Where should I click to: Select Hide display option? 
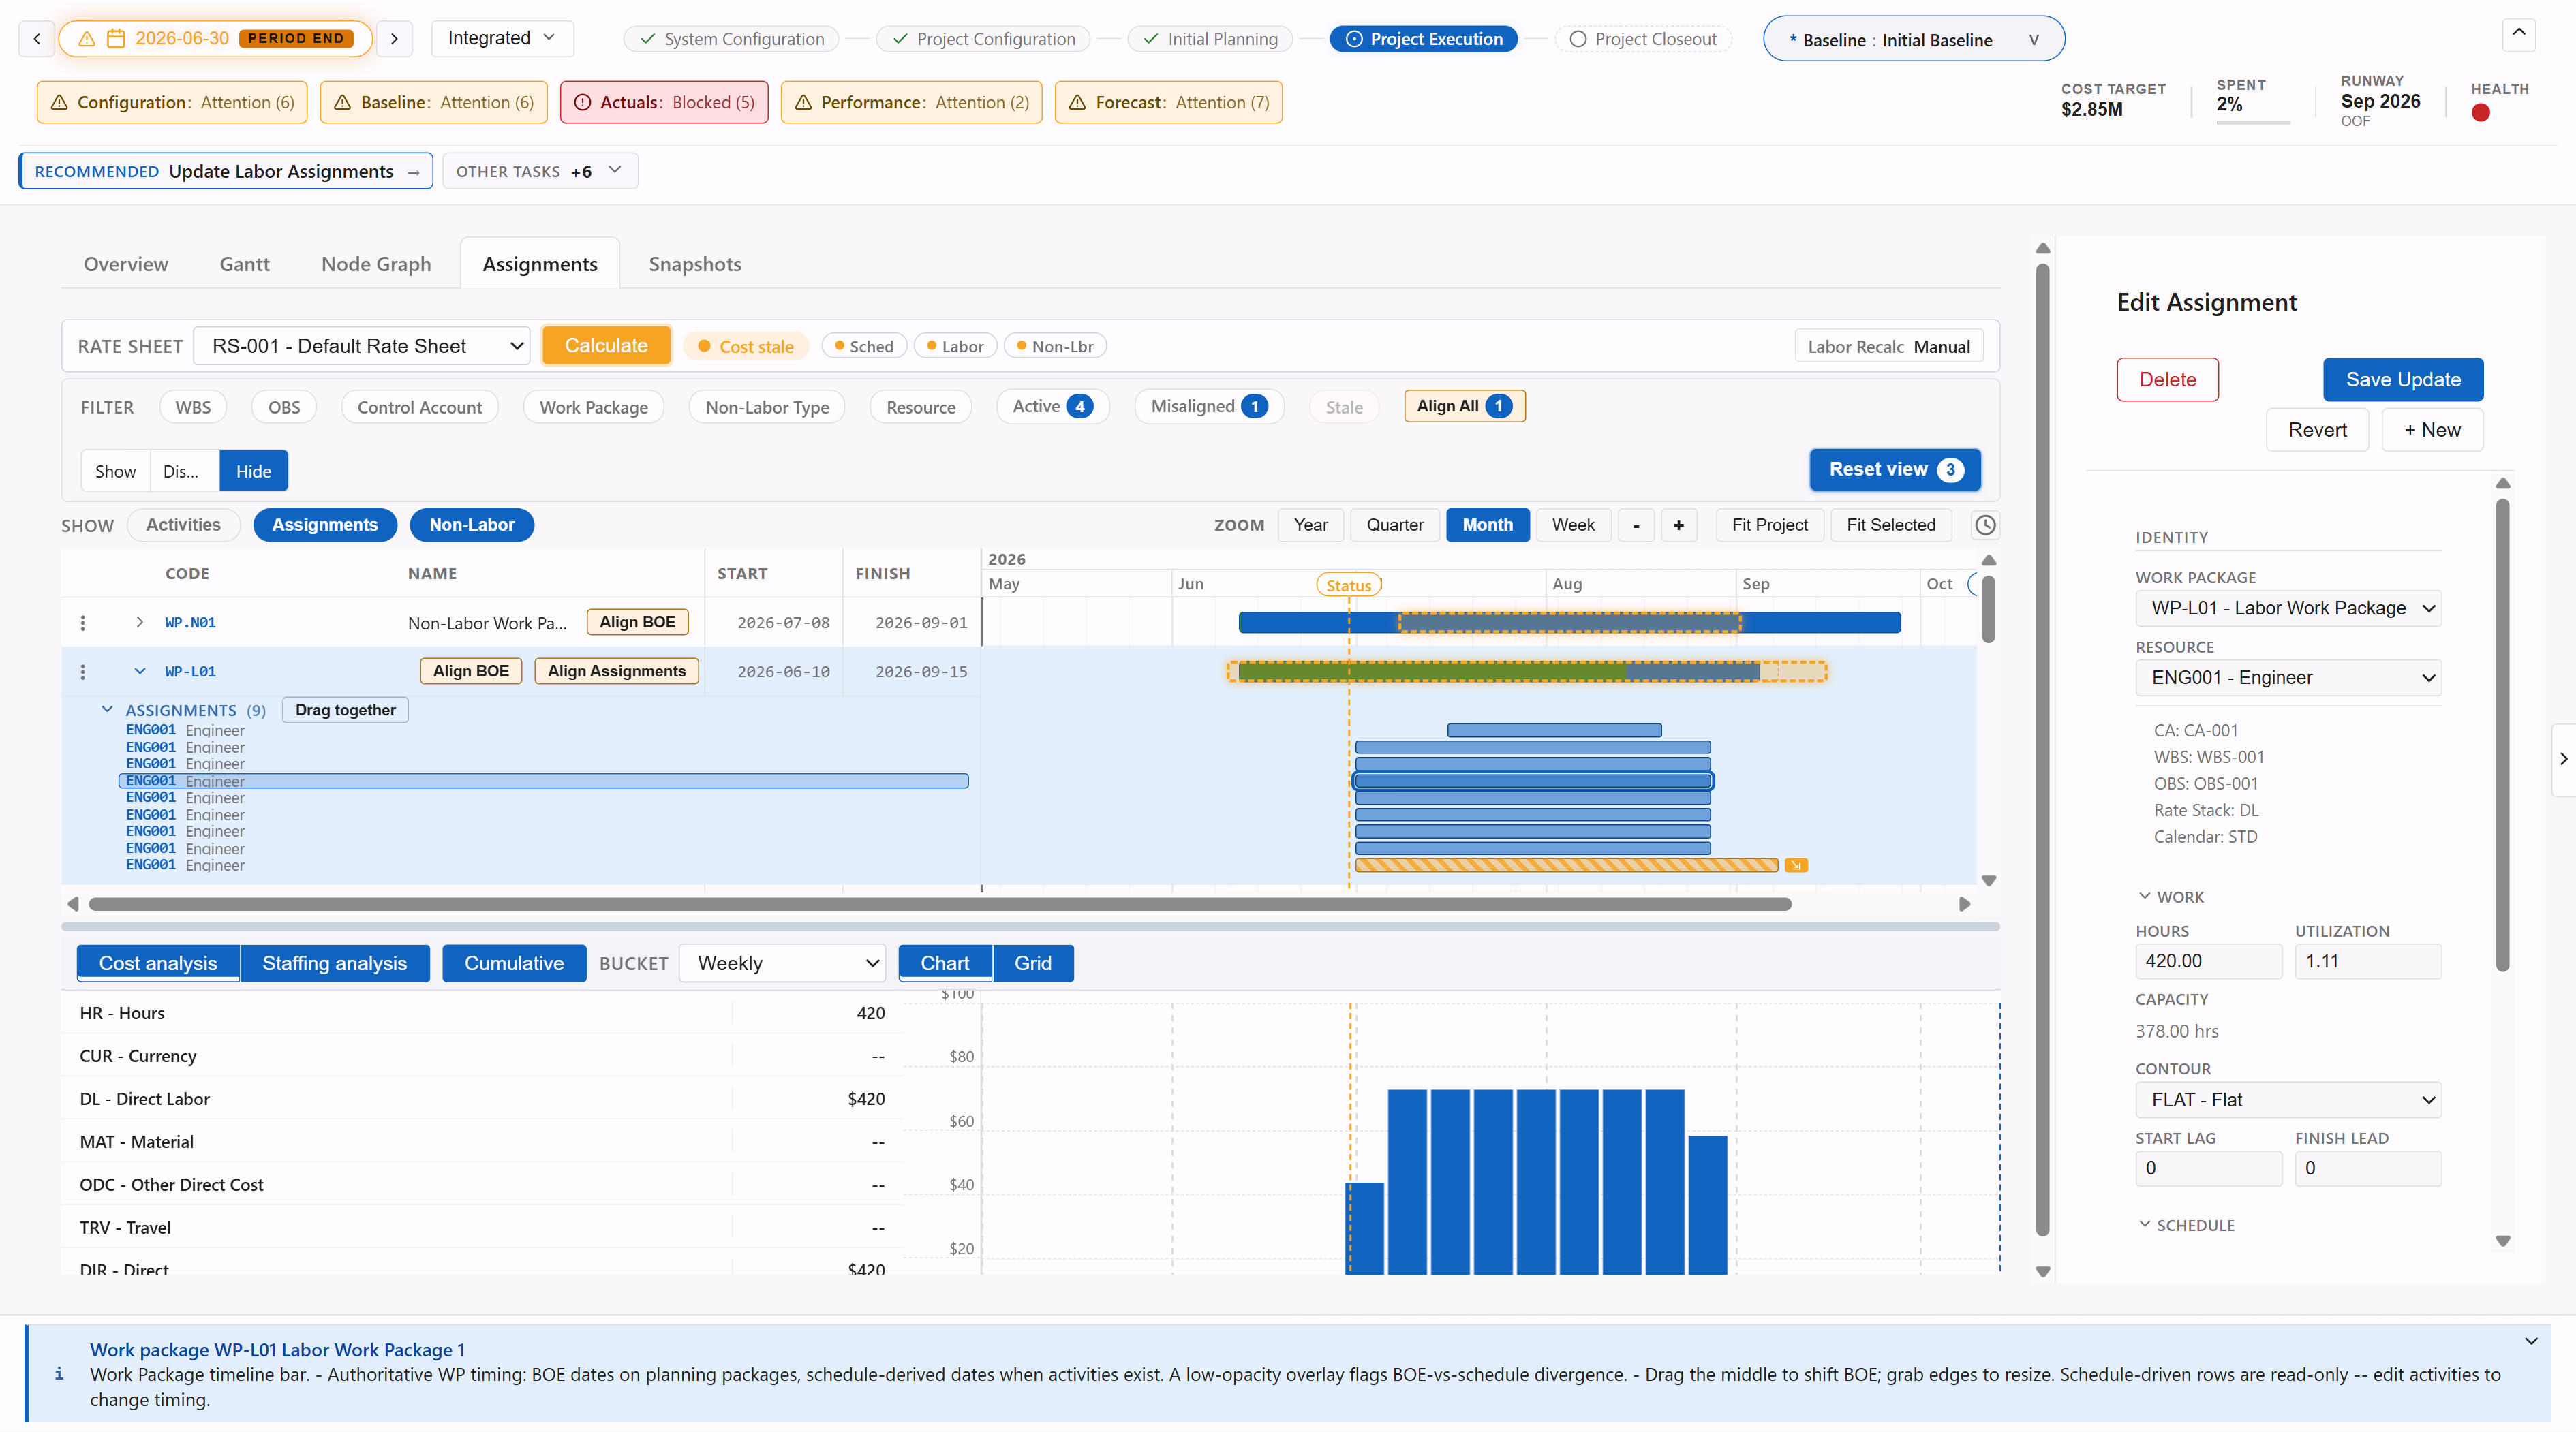coord(253,471)
